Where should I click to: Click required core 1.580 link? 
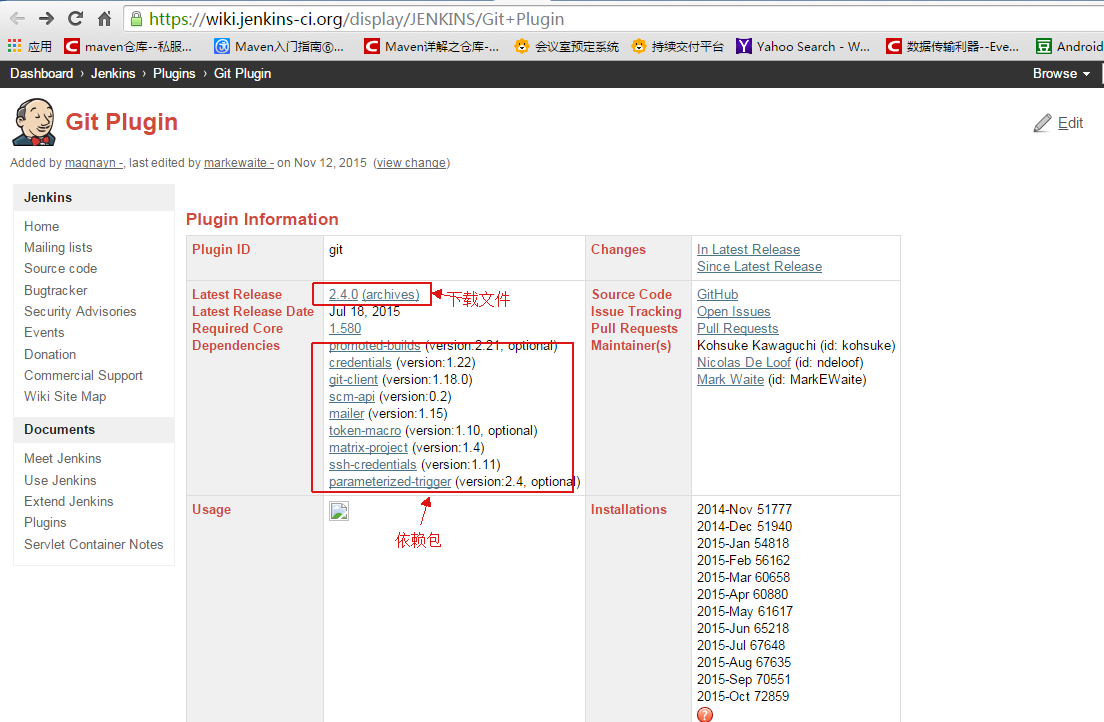pyautogui.click(x=345, y=328)
